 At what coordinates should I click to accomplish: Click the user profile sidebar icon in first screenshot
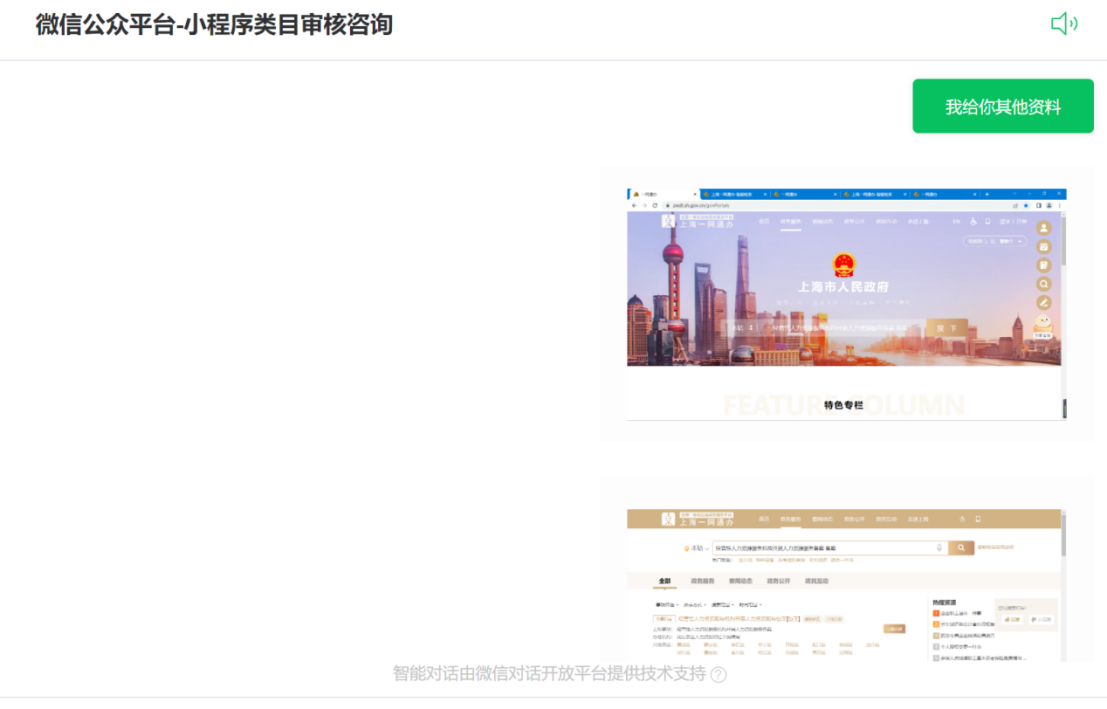pos(1043,228)
